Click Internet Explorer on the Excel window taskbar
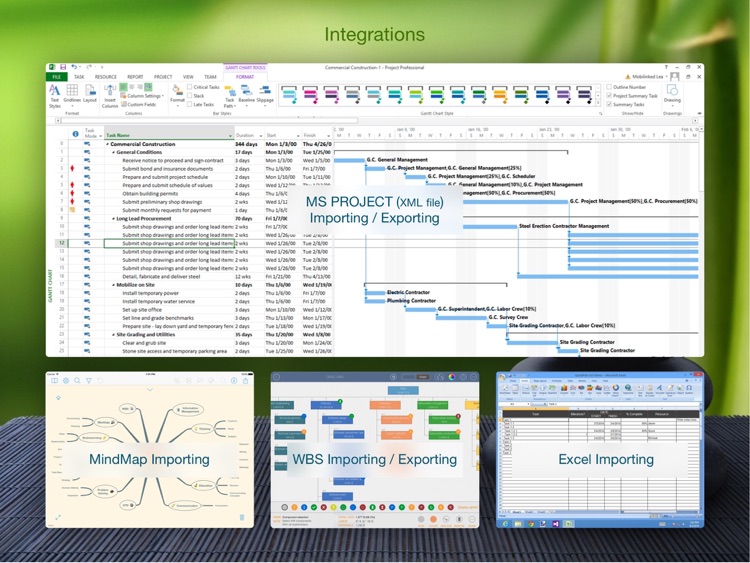Image resolution: width=750 pixels, height=563 pixels. (505, 524)
